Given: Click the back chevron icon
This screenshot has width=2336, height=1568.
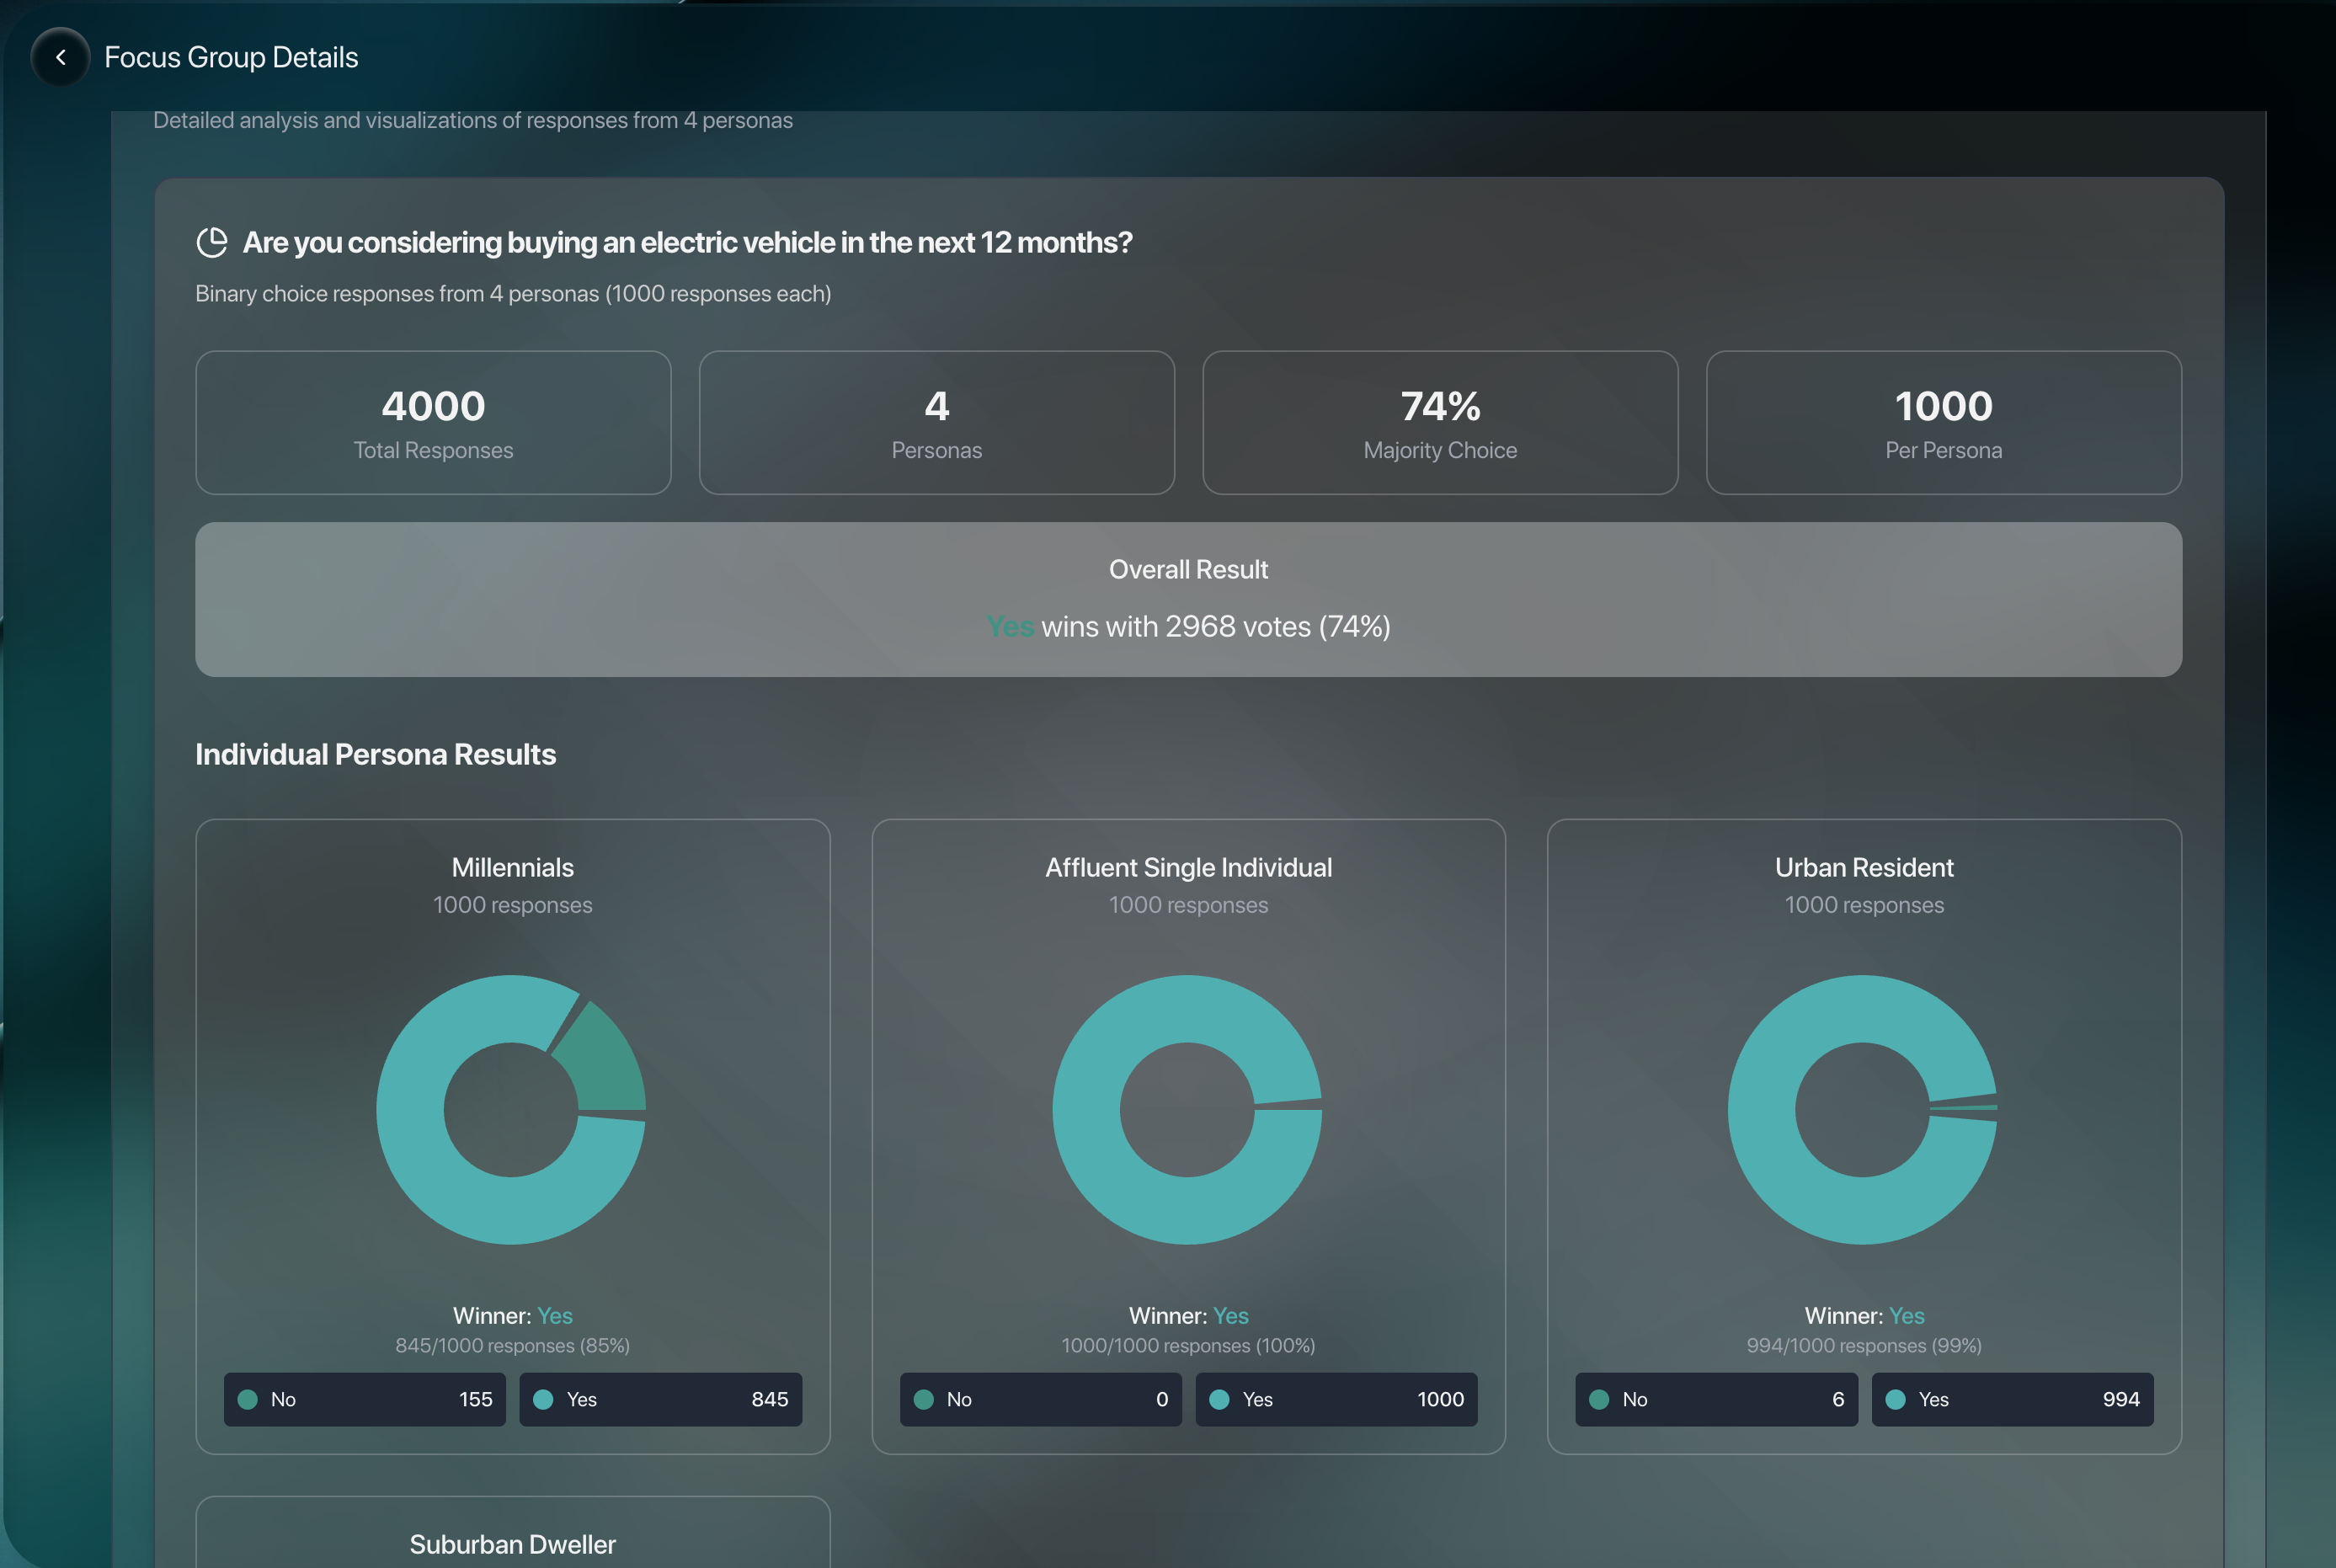Looking at the screenshot, I should (60, 57).
